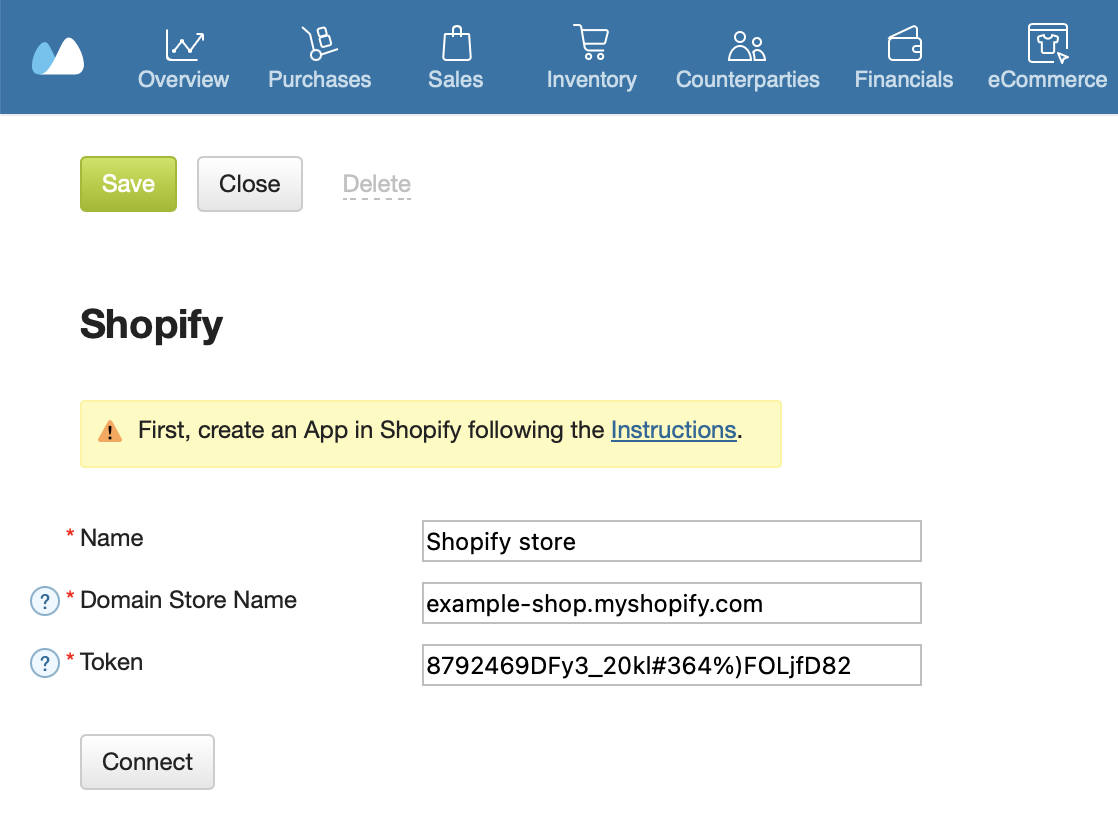Focus the Domain Store Name field

[672, 603]
